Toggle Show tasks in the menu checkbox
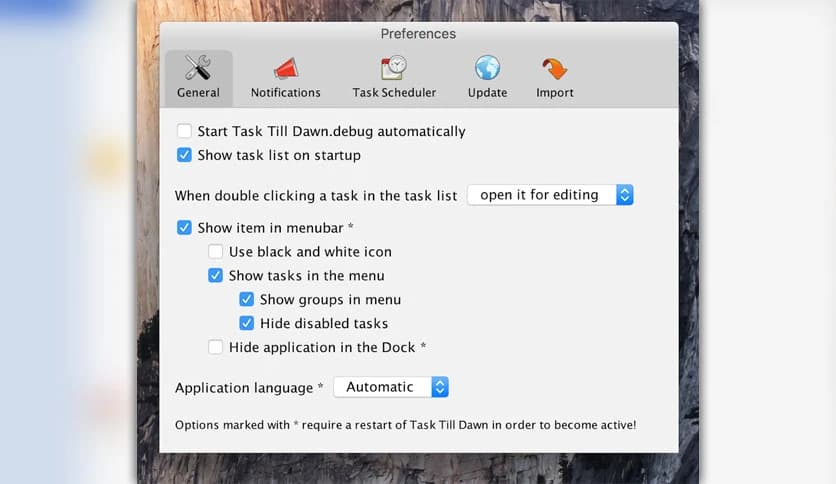Image resolution: width=836 pixels, height=484 pixels. point(215,276)
